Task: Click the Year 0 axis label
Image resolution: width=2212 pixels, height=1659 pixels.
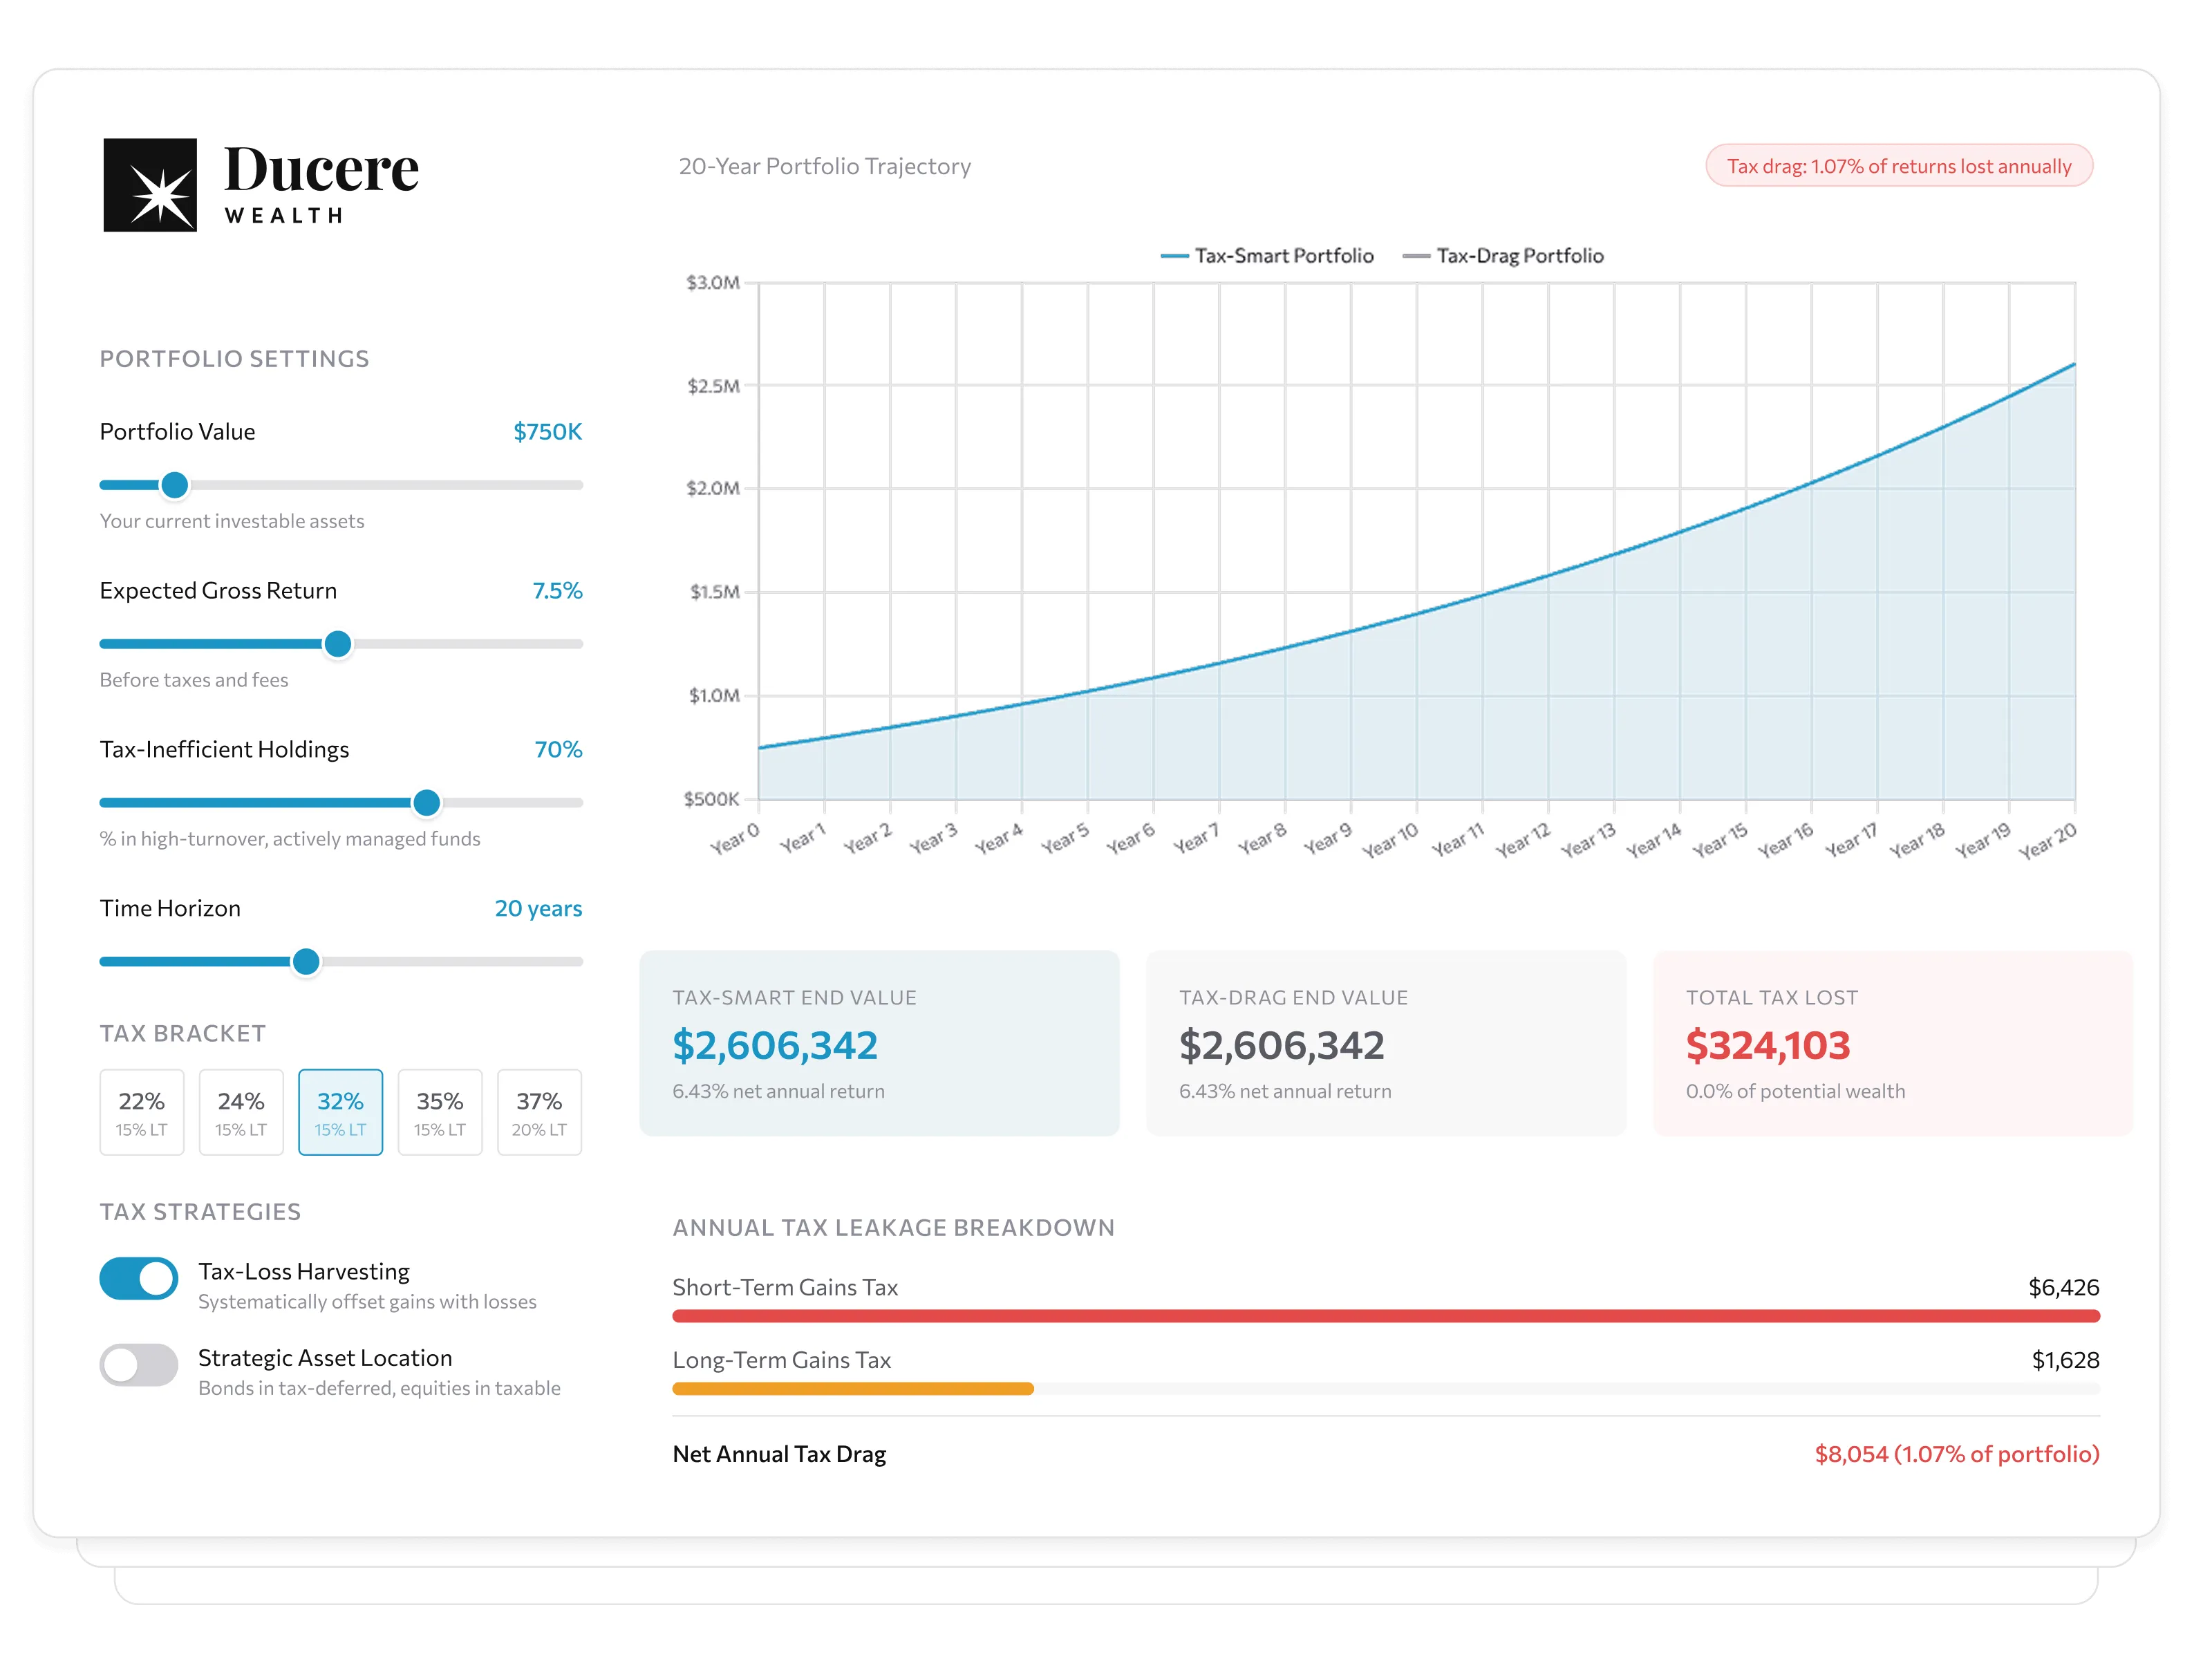Action: tap(735, 839)
